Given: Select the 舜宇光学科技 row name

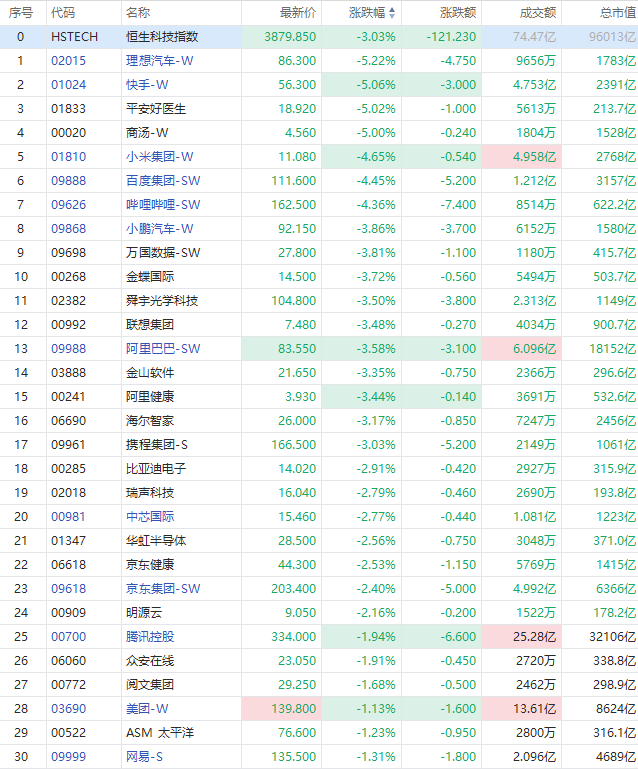Looking at the screenshot, I should tap(162, 301).
